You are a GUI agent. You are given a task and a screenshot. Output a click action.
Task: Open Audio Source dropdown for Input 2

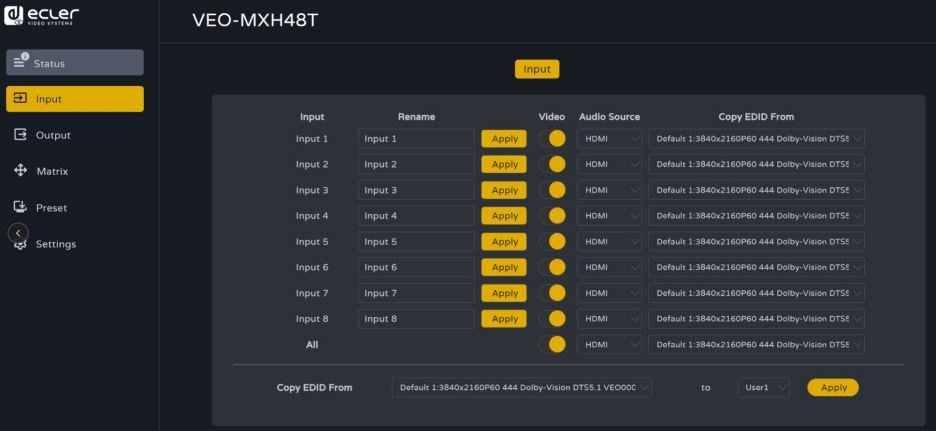click(609, 164)
